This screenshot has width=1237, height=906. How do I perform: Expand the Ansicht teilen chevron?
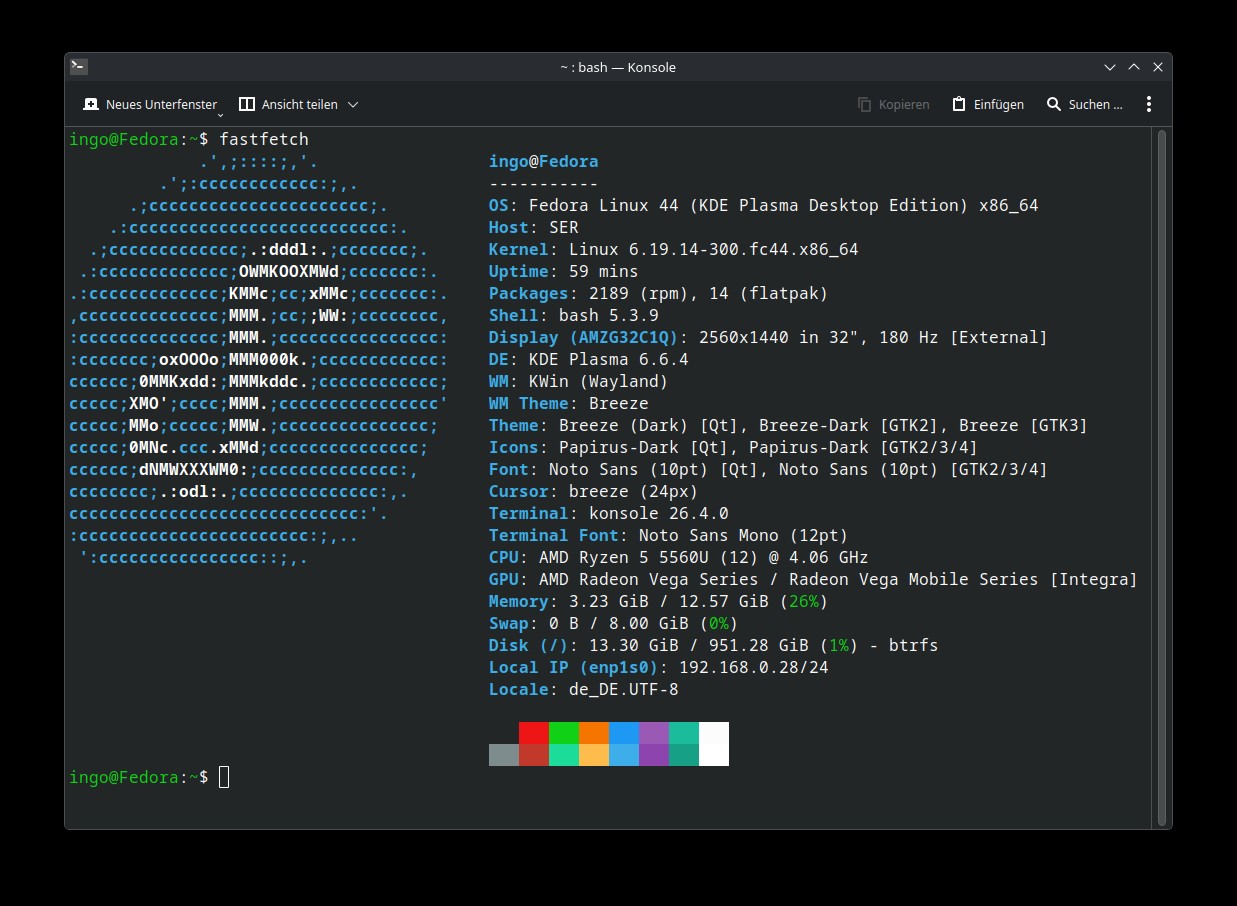click(x=353, y=104)
